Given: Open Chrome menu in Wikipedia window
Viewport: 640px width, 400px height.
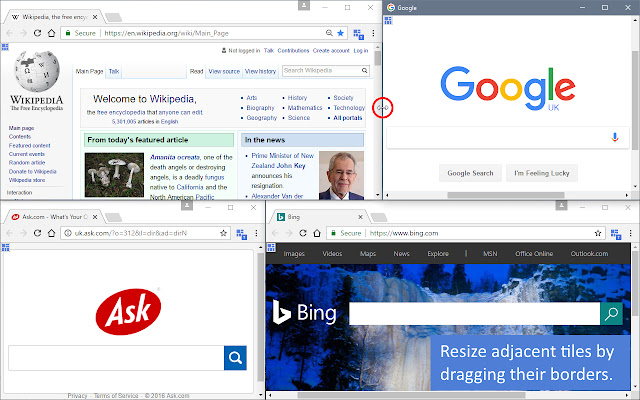Looking at the screenshot, I should (373, 33).
